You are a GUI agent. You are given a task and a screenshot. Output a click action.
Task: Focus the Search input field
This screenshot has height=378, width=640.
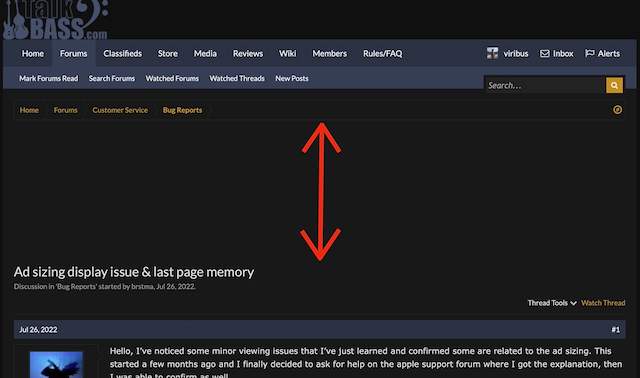[x=544, y=85]
